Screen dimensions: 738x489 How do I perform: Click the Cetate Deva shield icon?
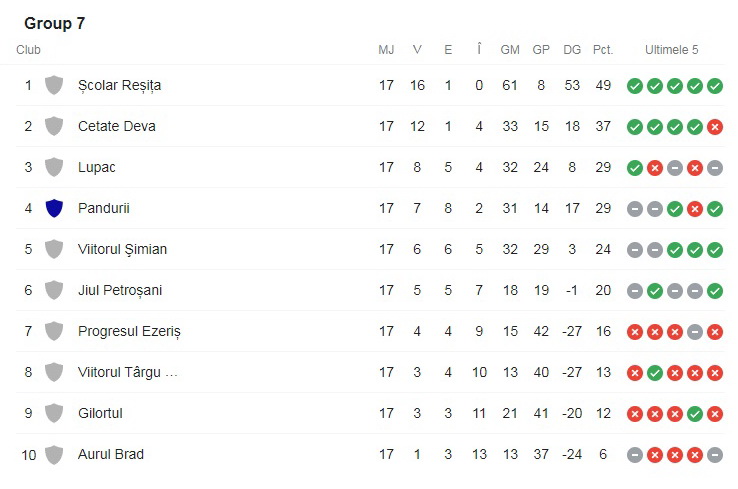(54, 126)
